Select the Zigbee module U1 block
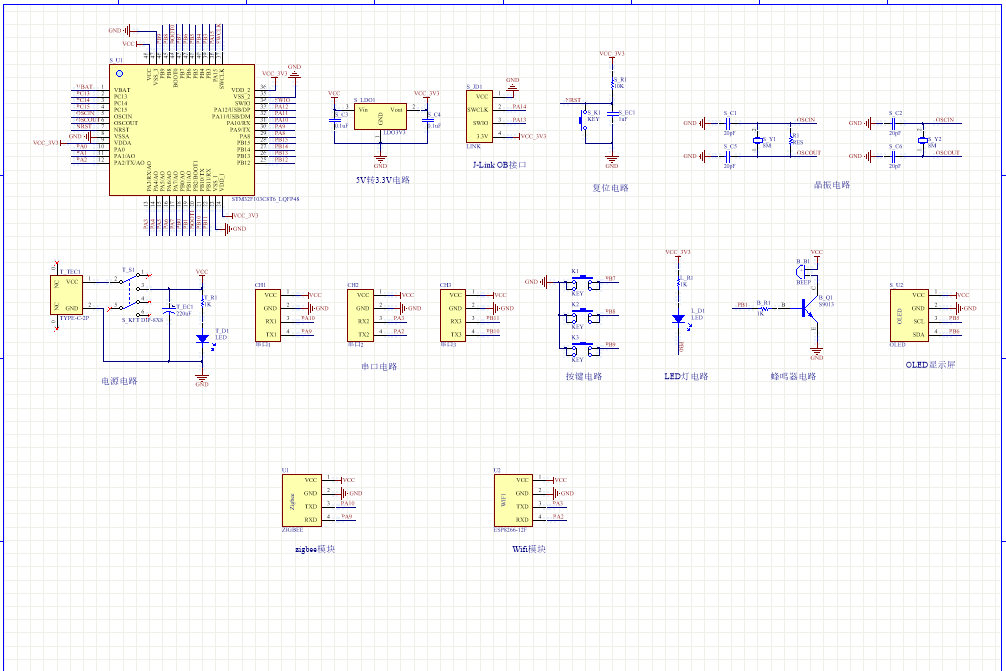The height and width of the screenshot is (671, 1006). click(x=301, y=500)
